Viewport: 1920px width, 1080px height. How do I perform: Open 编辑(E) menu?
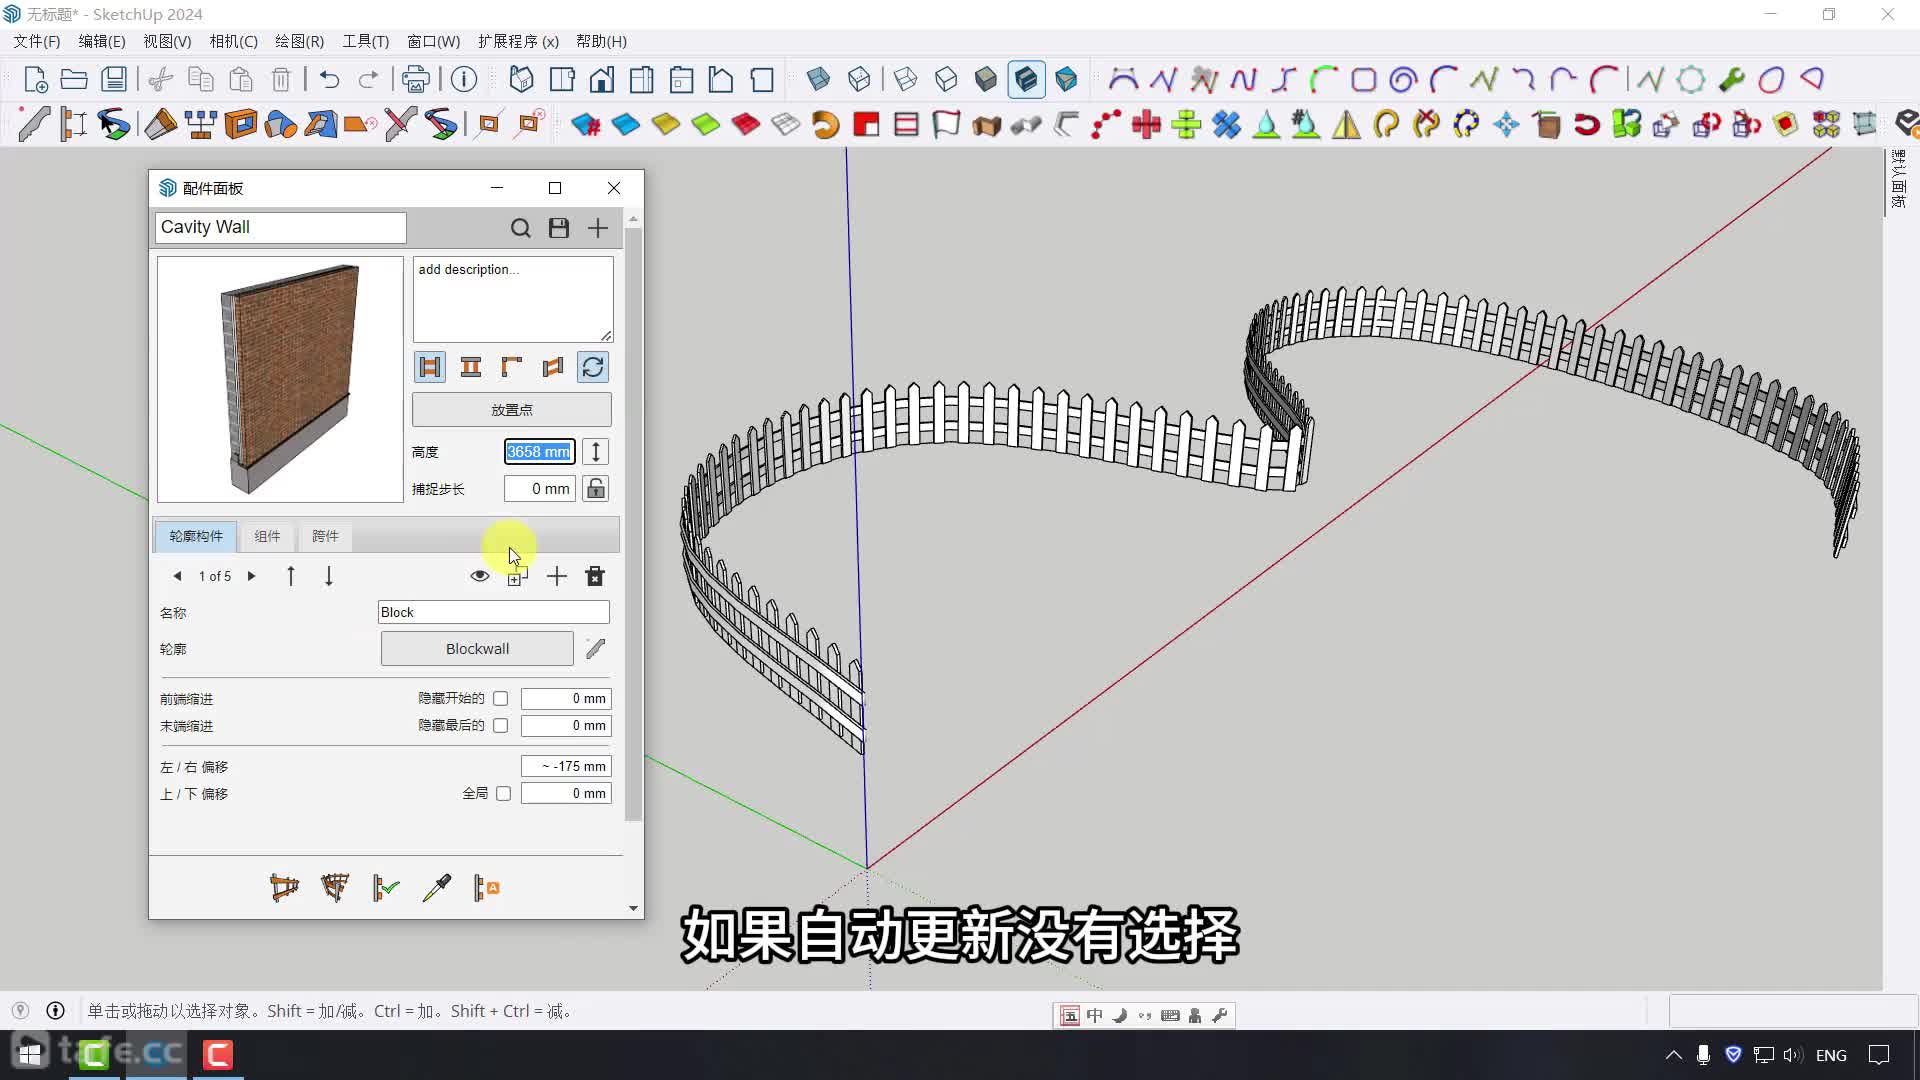(x=102, y=41)
